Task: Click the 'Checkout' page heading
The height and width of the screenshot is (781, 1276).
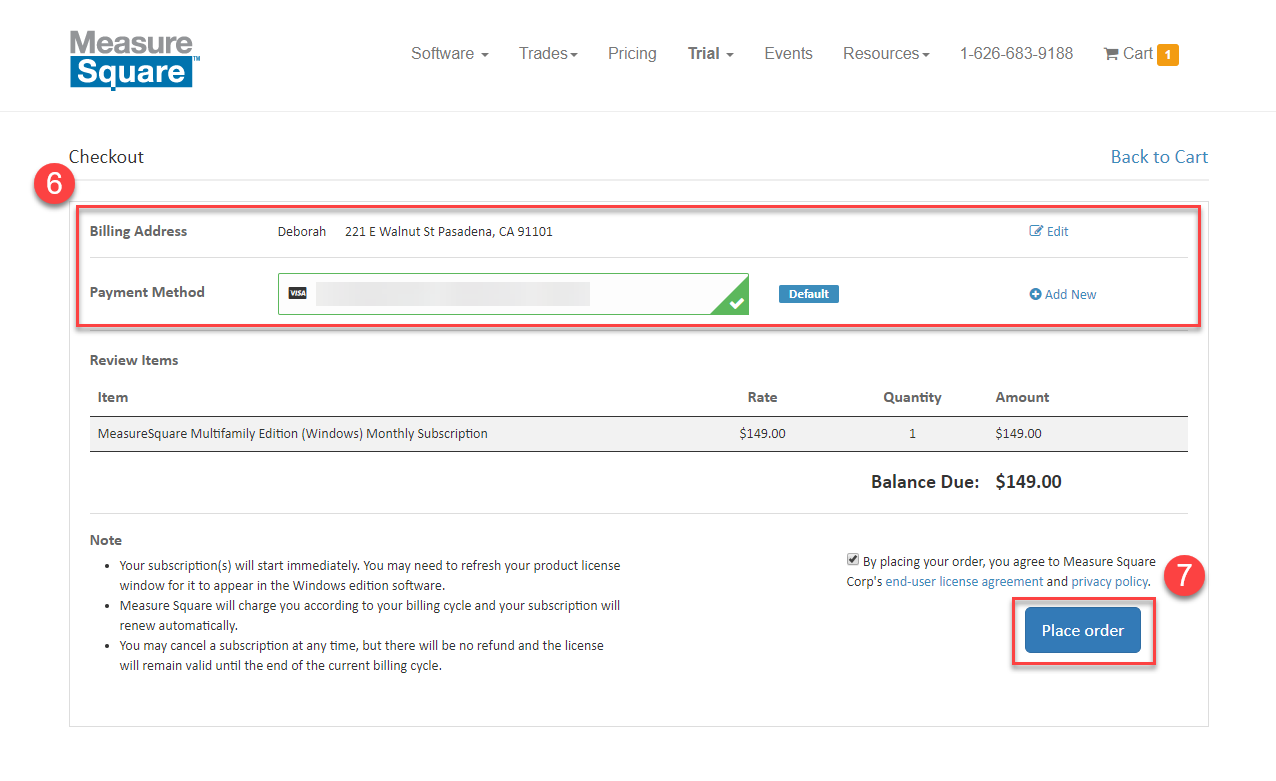Action: click(106, 157)
